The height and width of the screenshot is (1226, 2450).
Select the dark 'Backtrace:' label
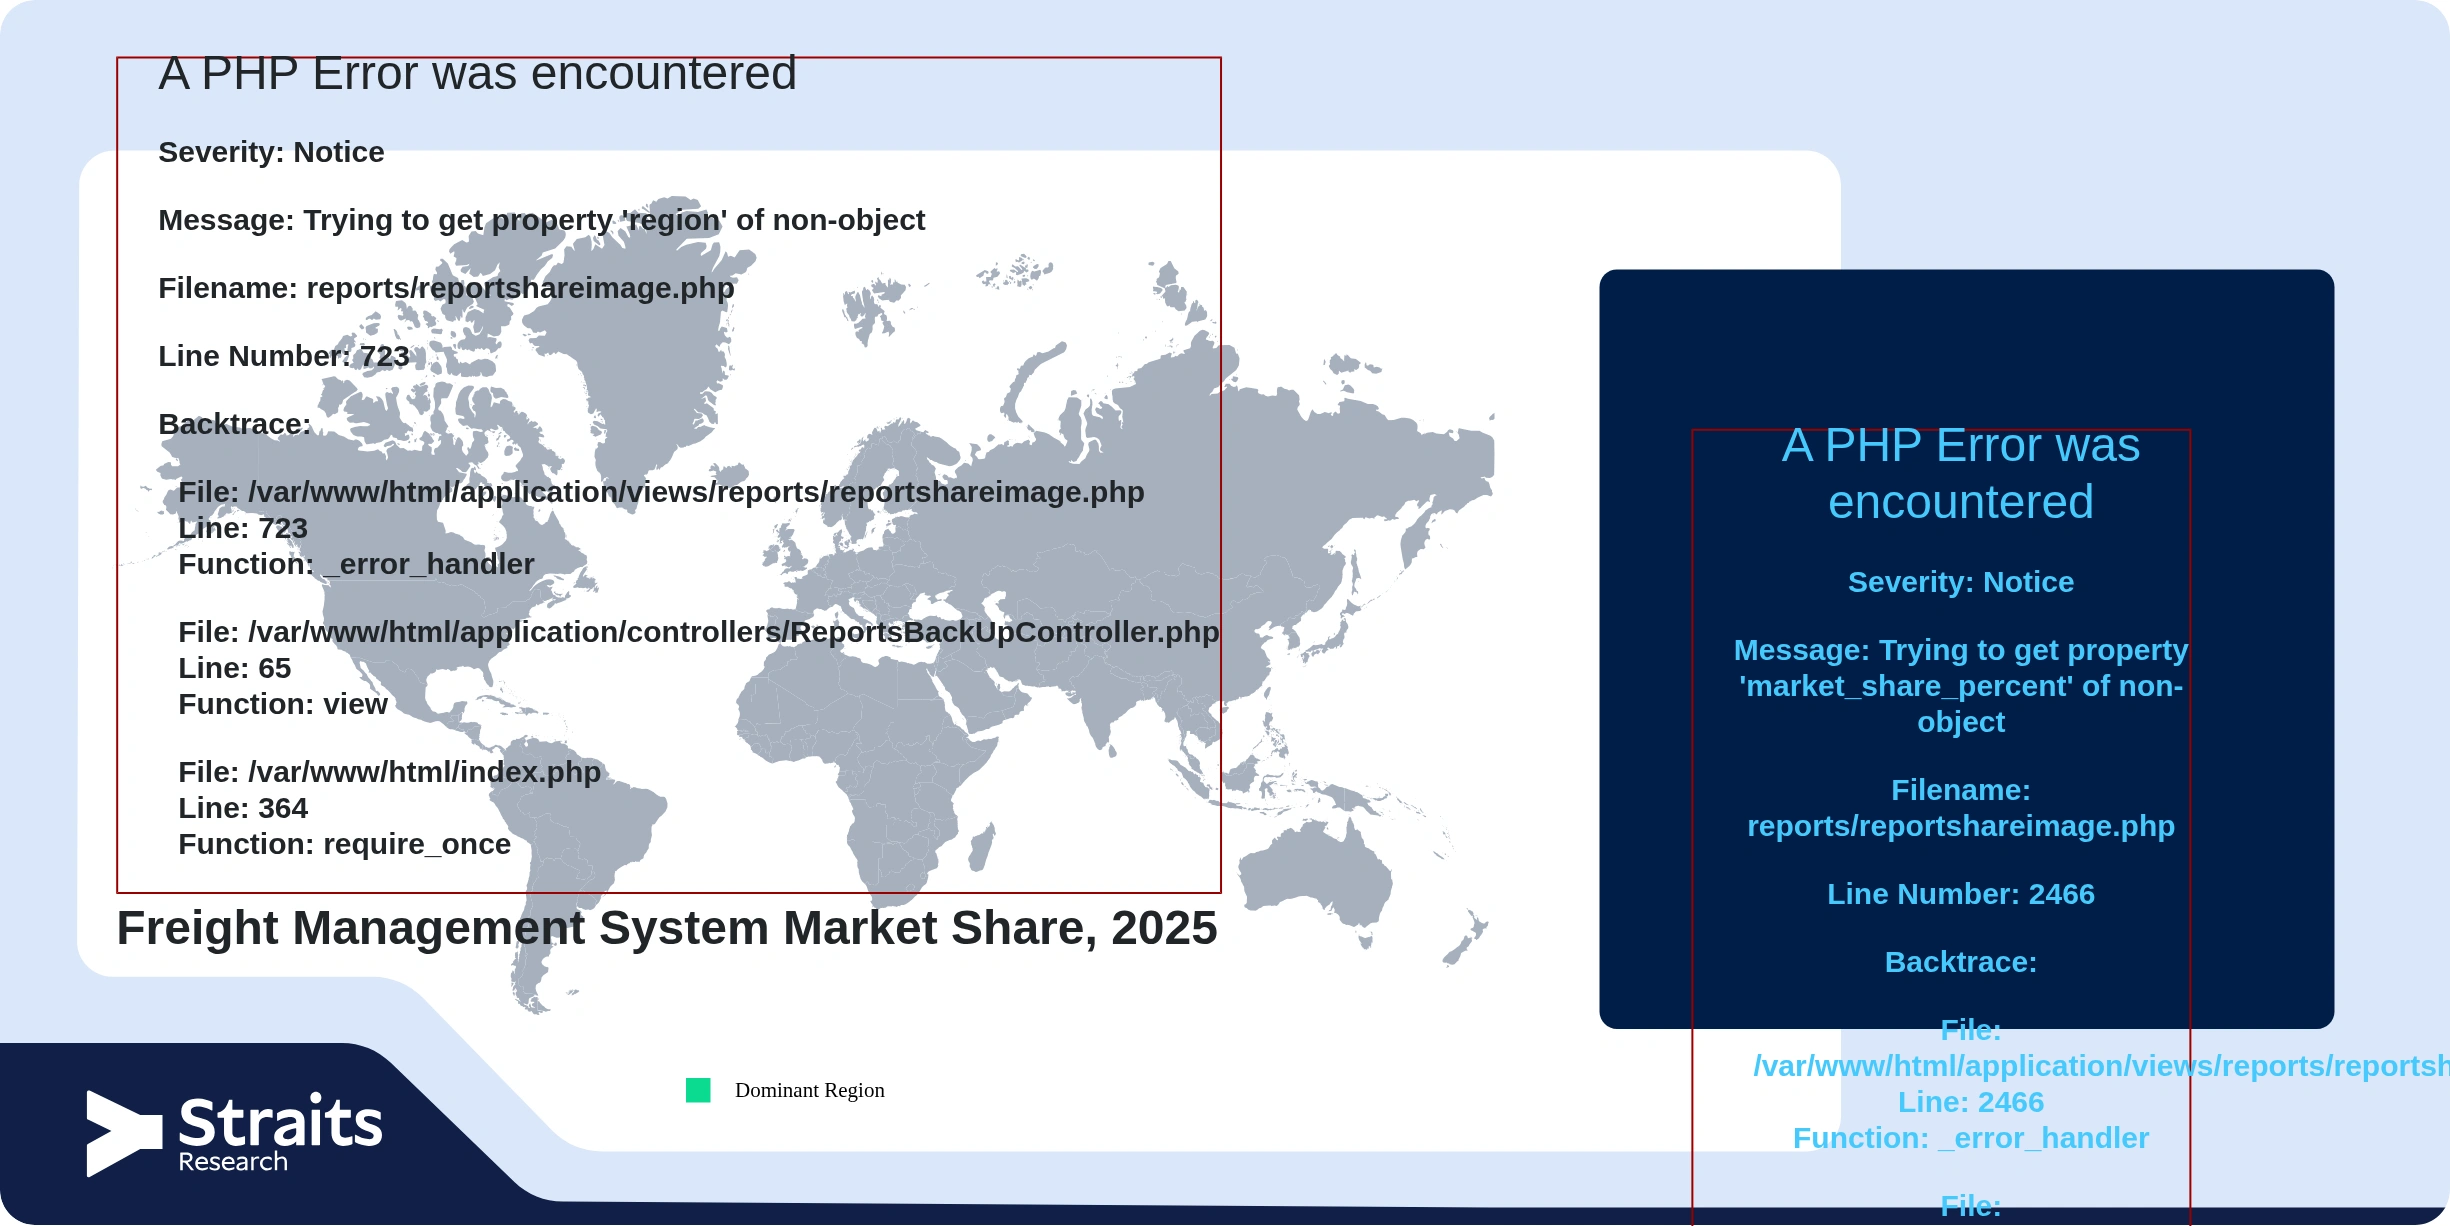point(235,424)
